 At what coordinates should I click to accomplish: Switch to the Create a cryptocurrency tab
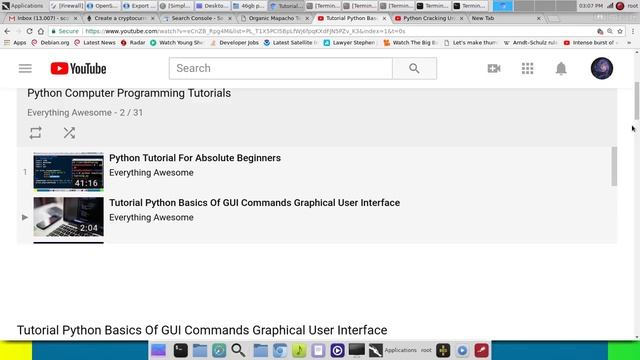tap(120, 18)
